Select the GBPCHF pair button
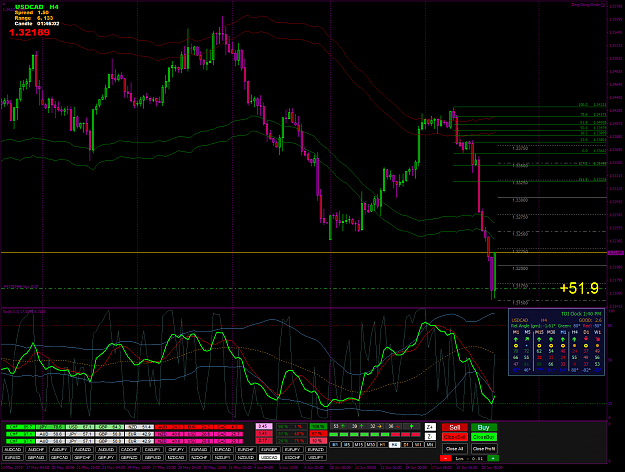 pyautogui.click(x=83, y=458)
